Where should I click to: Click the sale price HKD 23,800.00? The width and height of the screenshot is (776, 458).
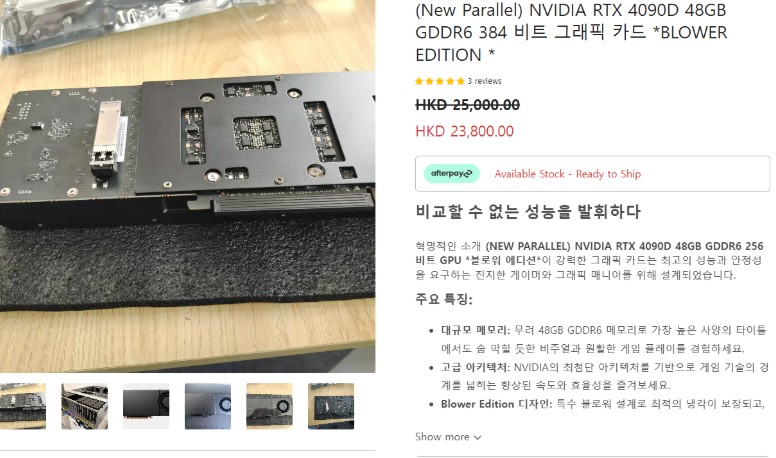[464, 131]
